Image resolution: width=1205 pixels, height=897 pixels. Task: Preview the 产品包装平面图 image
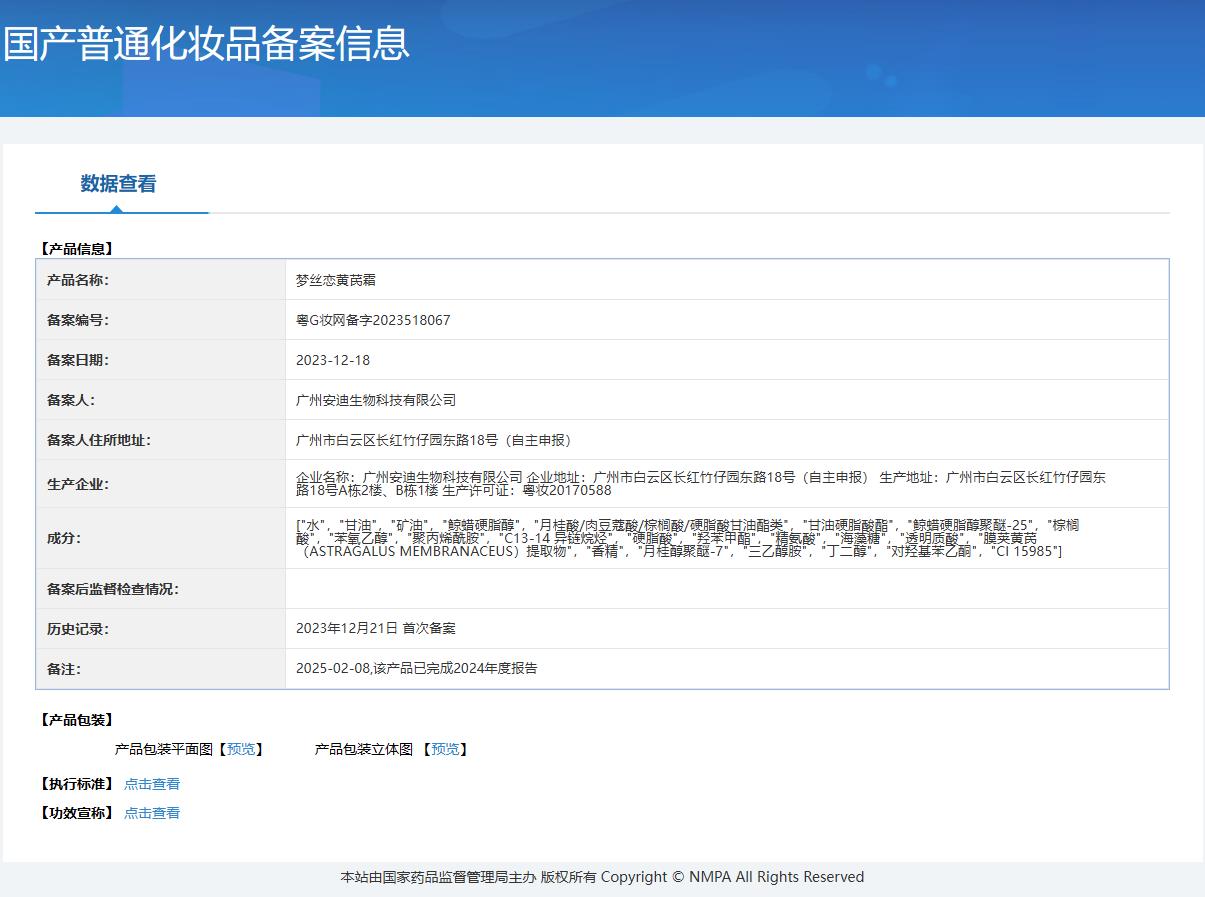[x=240, y=749]
